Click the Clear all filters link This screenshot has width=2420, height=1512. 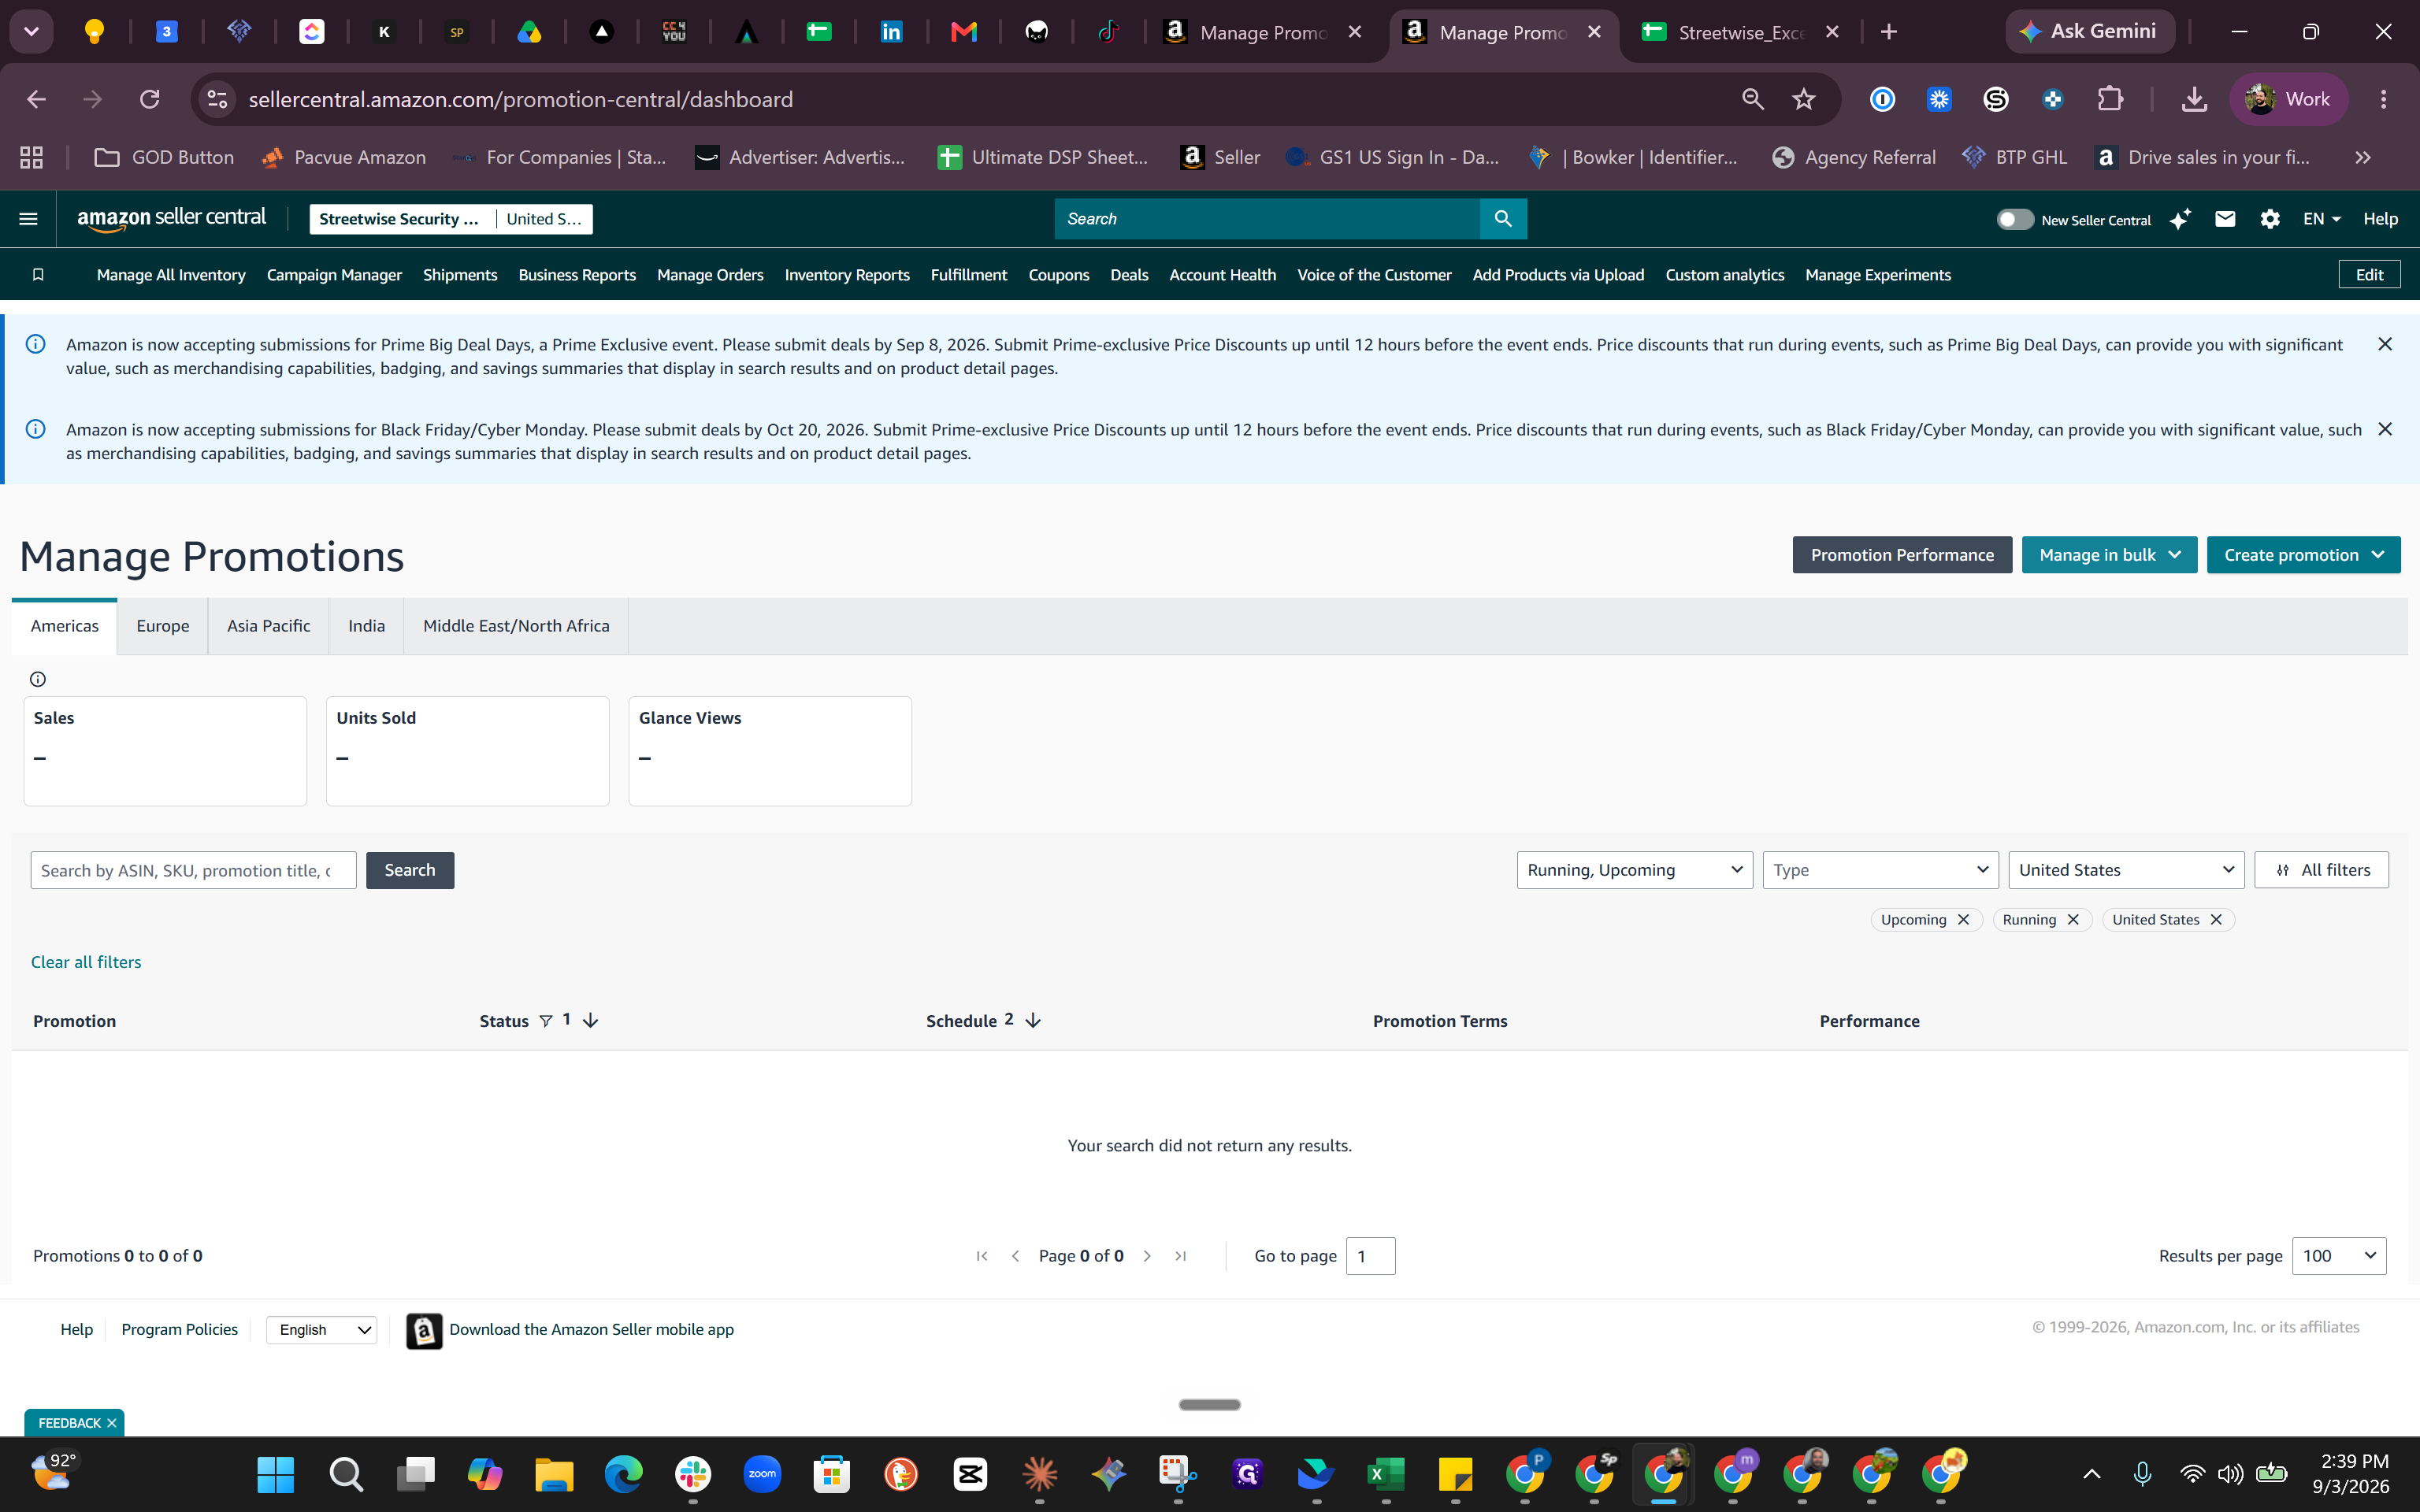pyautogui.click(x=86, y=962)
